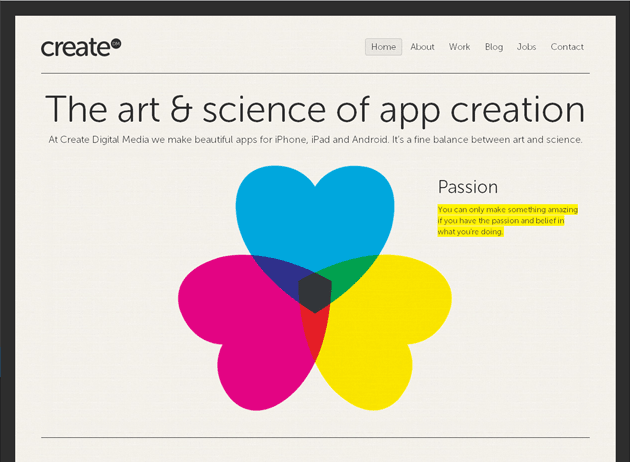Open the Jobs link in the header

526,47
